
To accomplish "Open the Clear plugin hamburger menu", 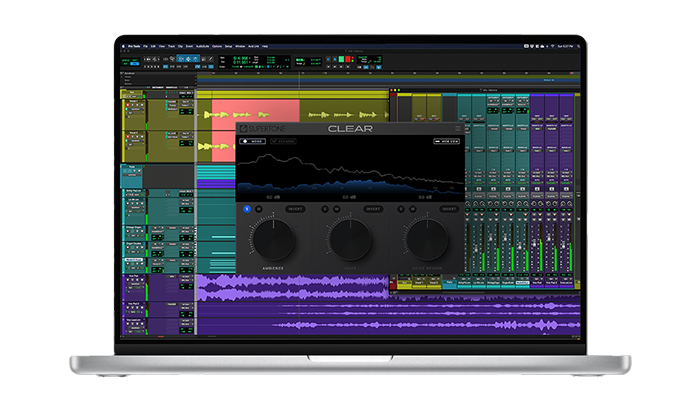I will click(458, 129).
